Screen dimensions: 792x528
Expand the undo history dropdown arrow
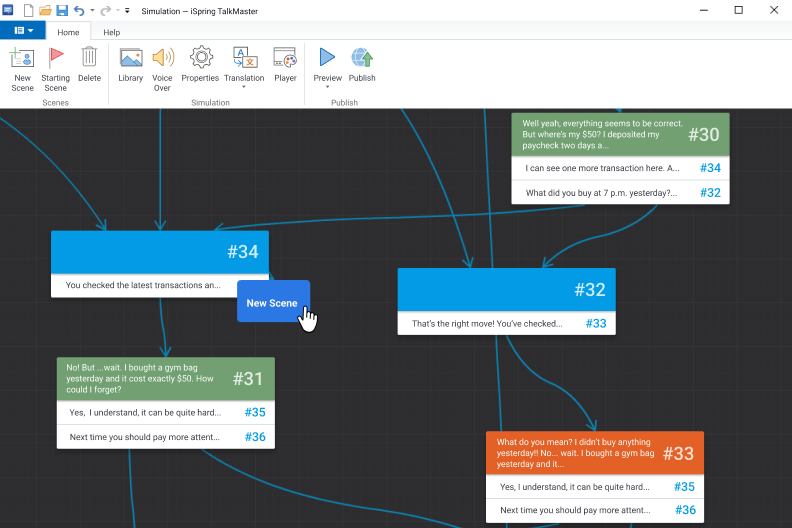coord(92,10)
